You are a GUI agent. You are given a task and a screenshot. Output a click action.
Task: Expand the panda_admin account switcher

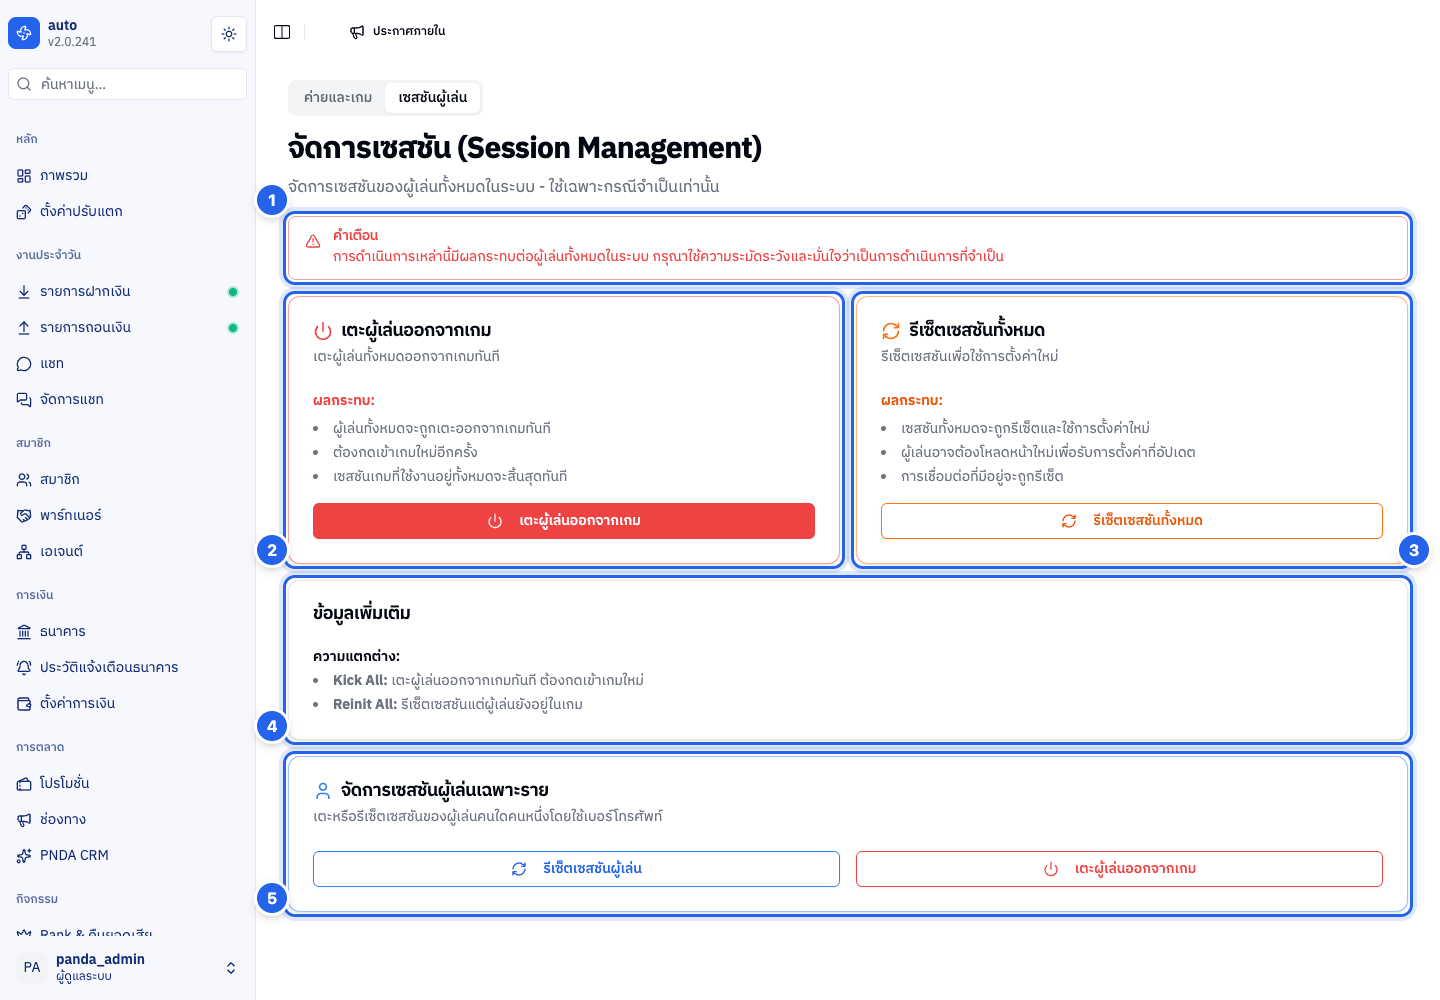[231, 968]
